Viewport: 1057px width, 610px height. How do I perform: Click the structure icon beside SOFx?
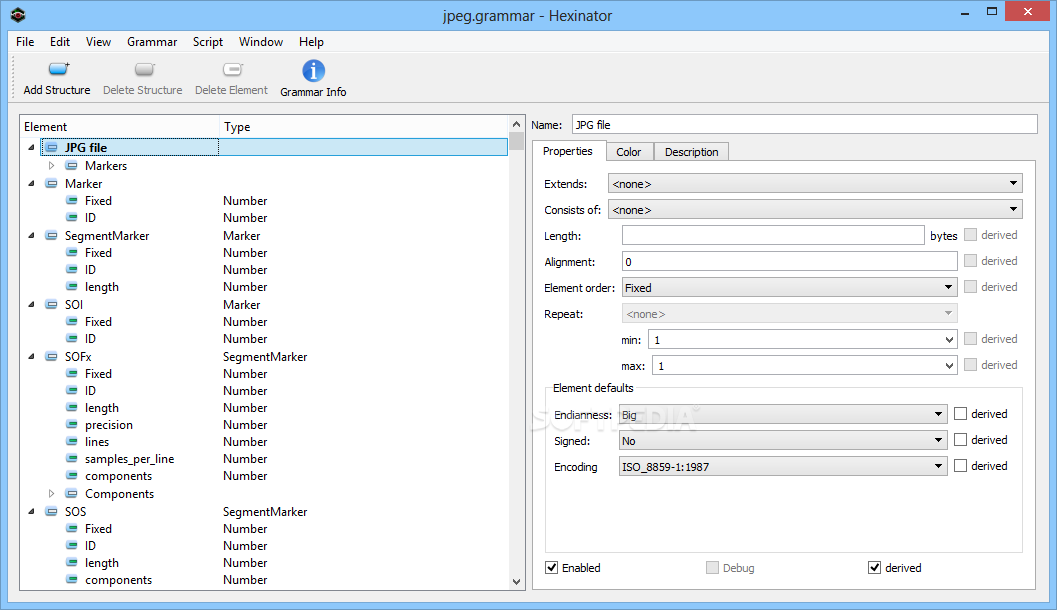tap(51, 357)
